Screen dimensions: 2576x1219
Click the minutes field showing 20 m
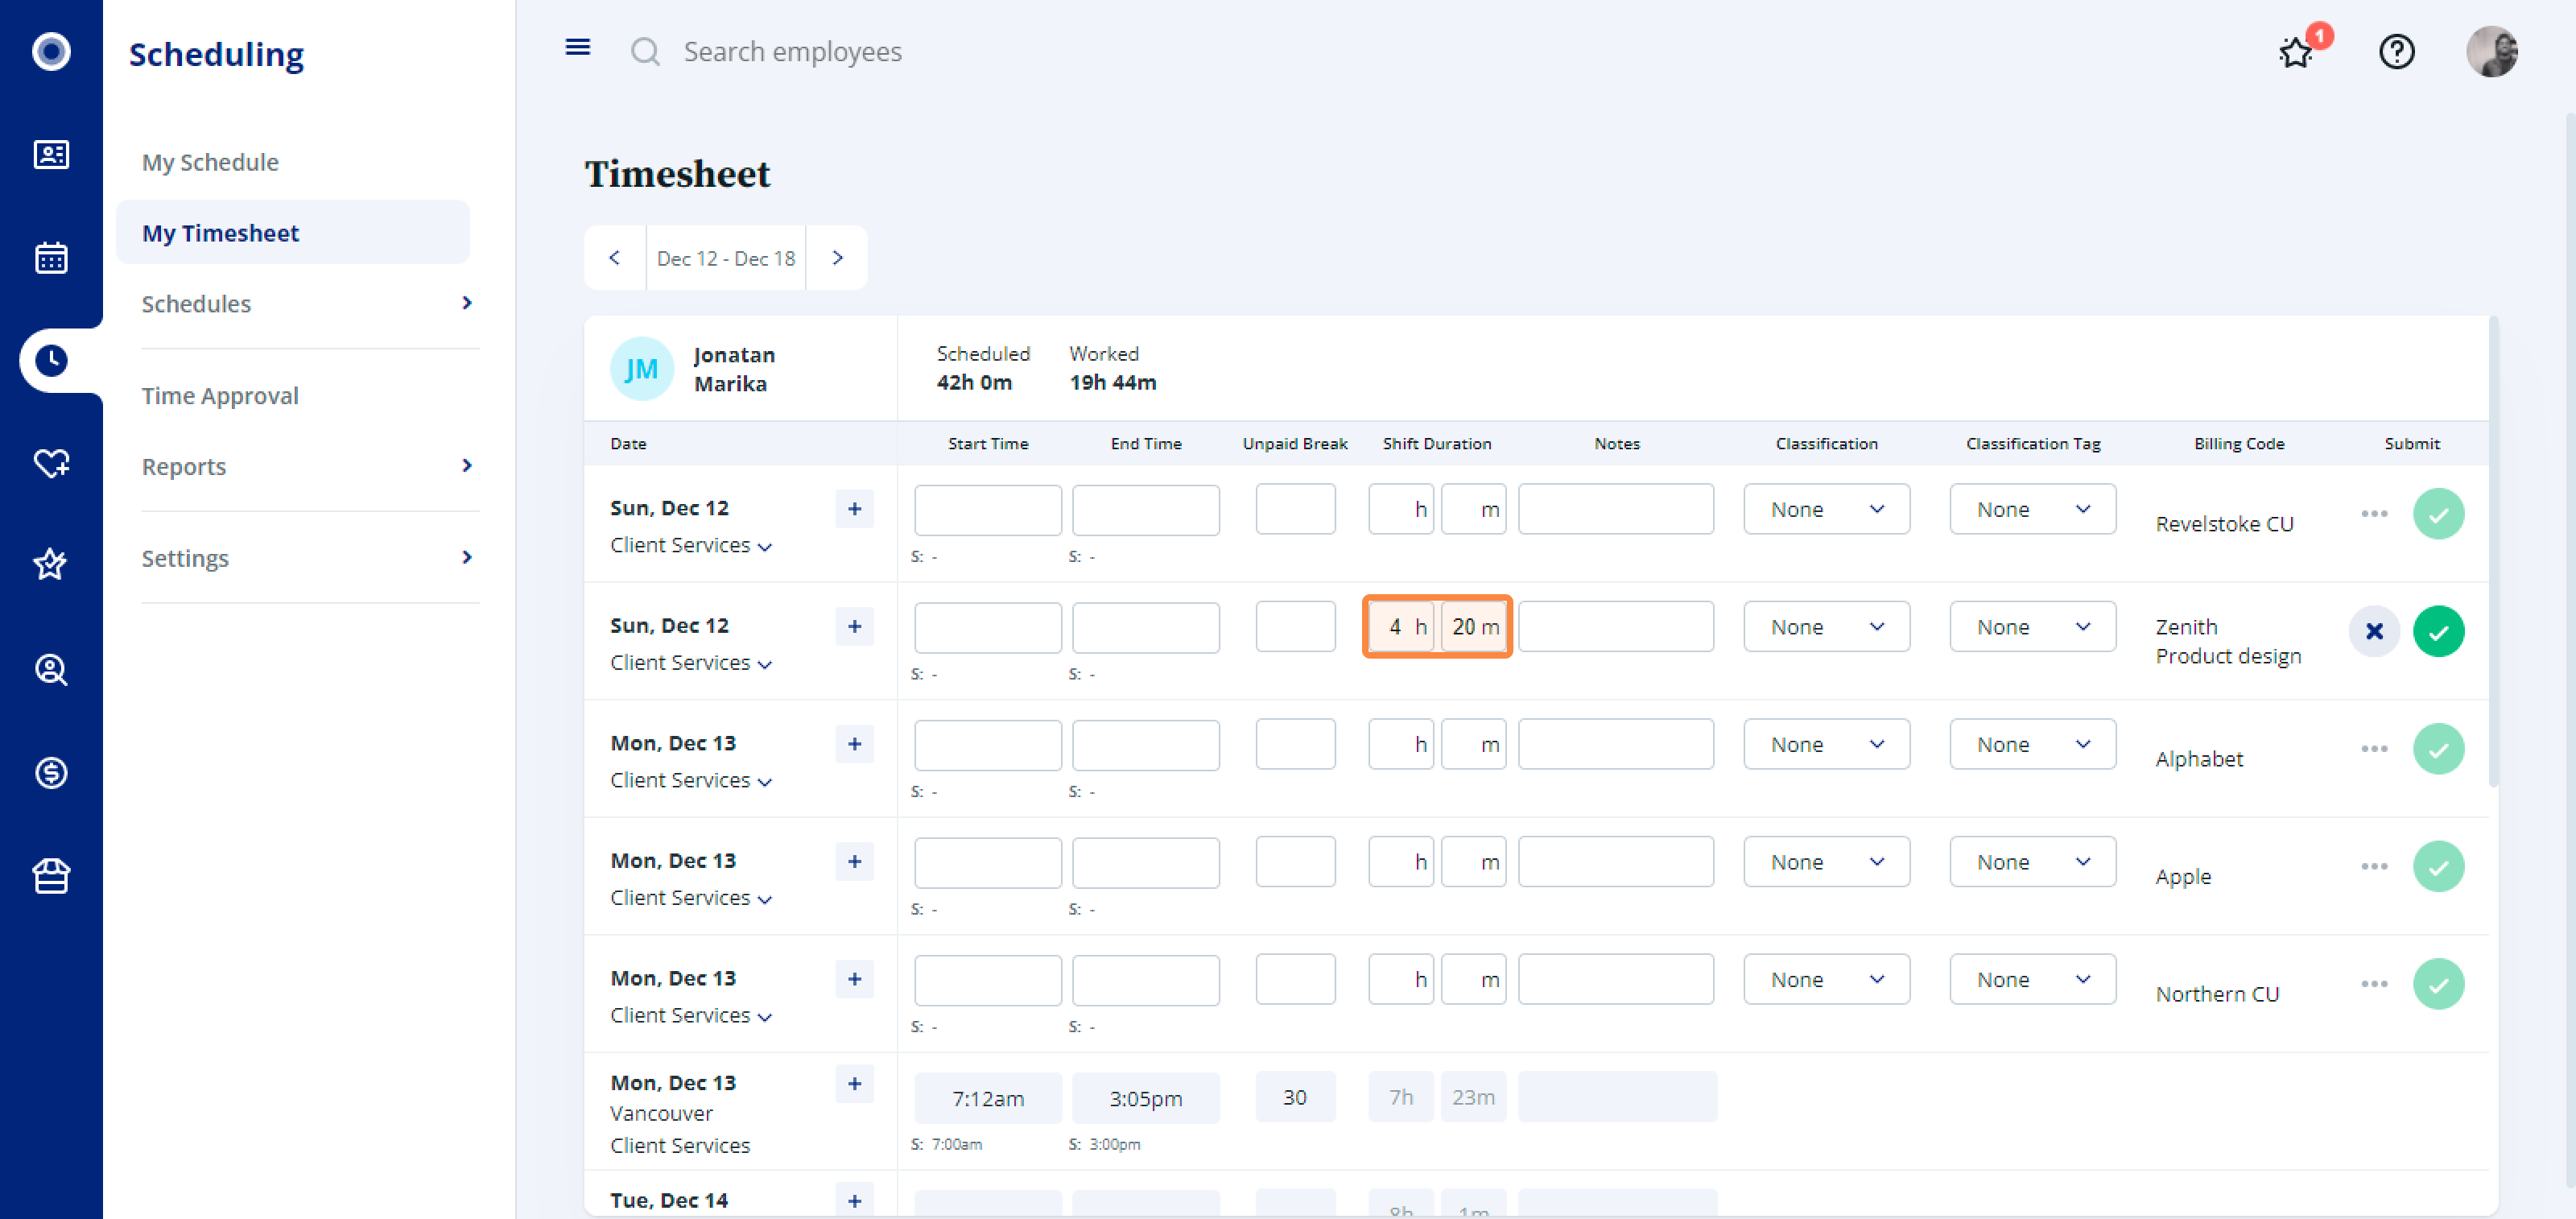tap(1474, 627)
